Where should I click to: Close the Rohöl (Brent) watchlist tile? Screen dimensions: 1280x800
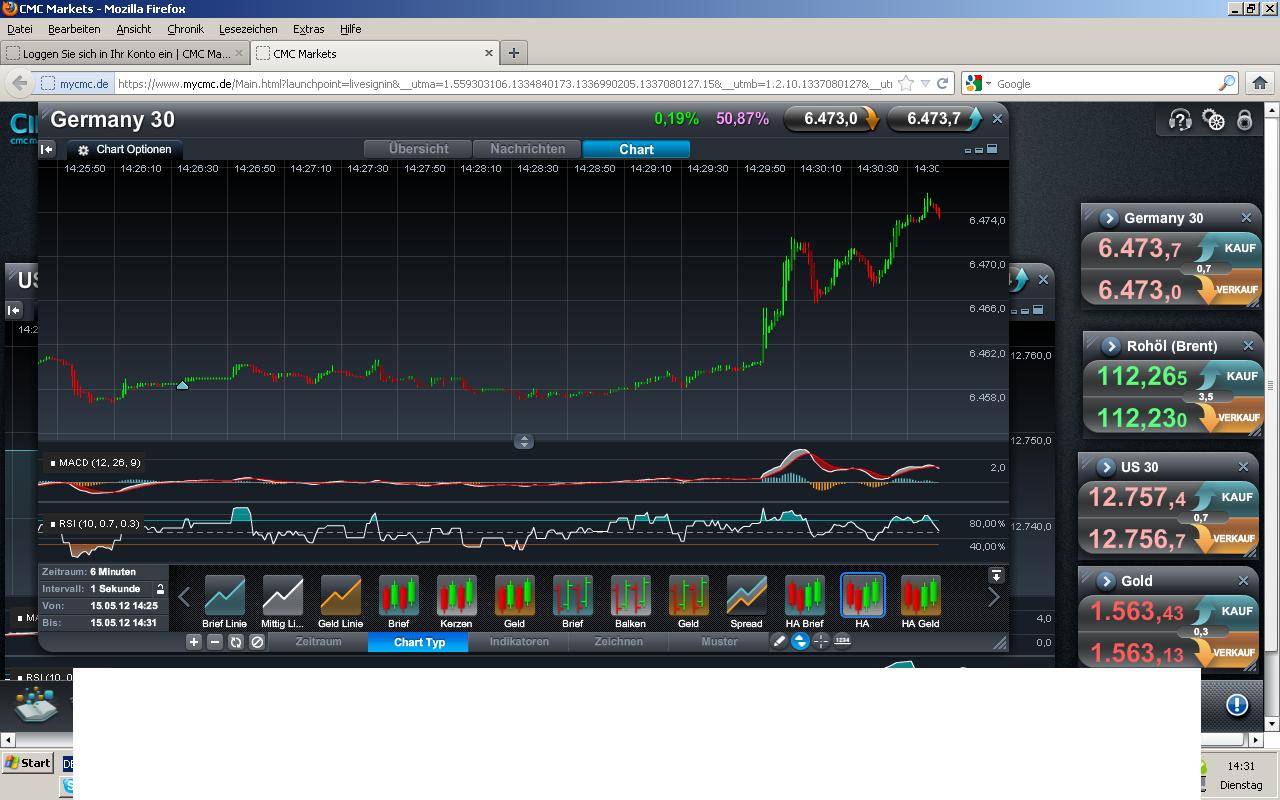click(1248, 346)
